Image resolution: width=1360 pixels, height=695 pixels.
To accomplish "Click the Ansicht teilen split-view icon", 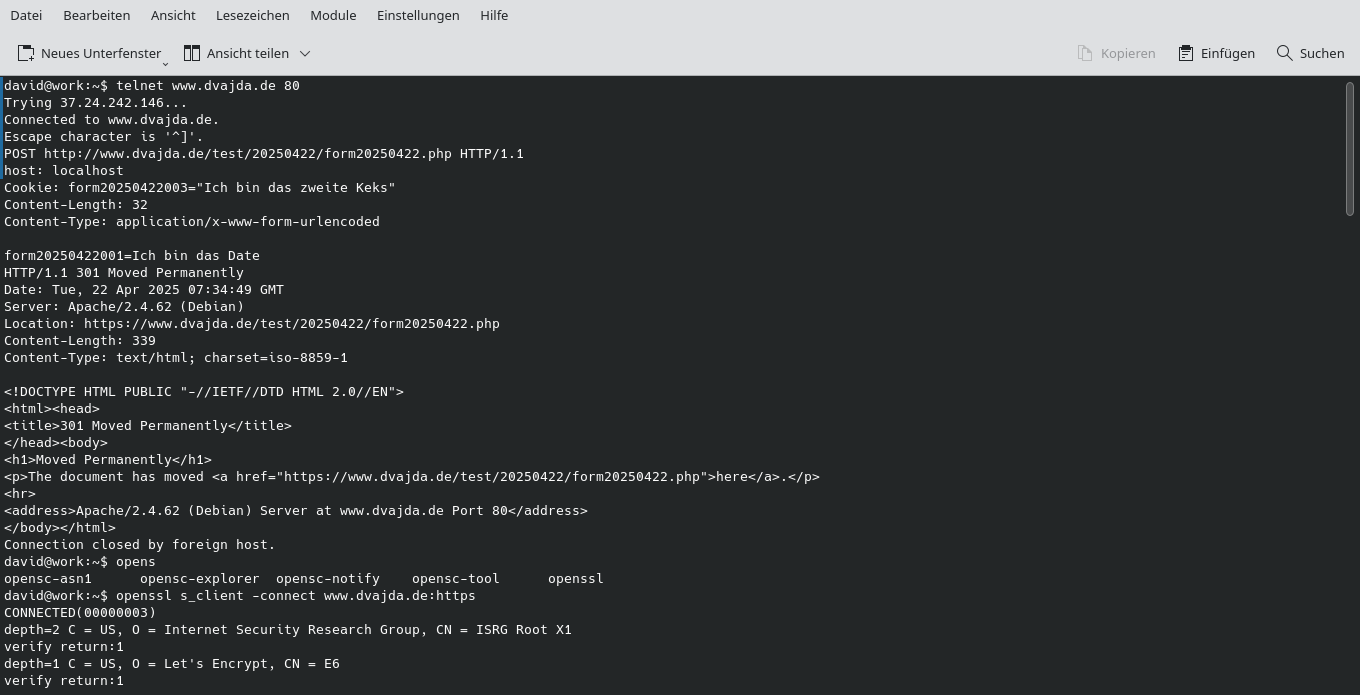I will pyautogui.click(x=193, y=53).
